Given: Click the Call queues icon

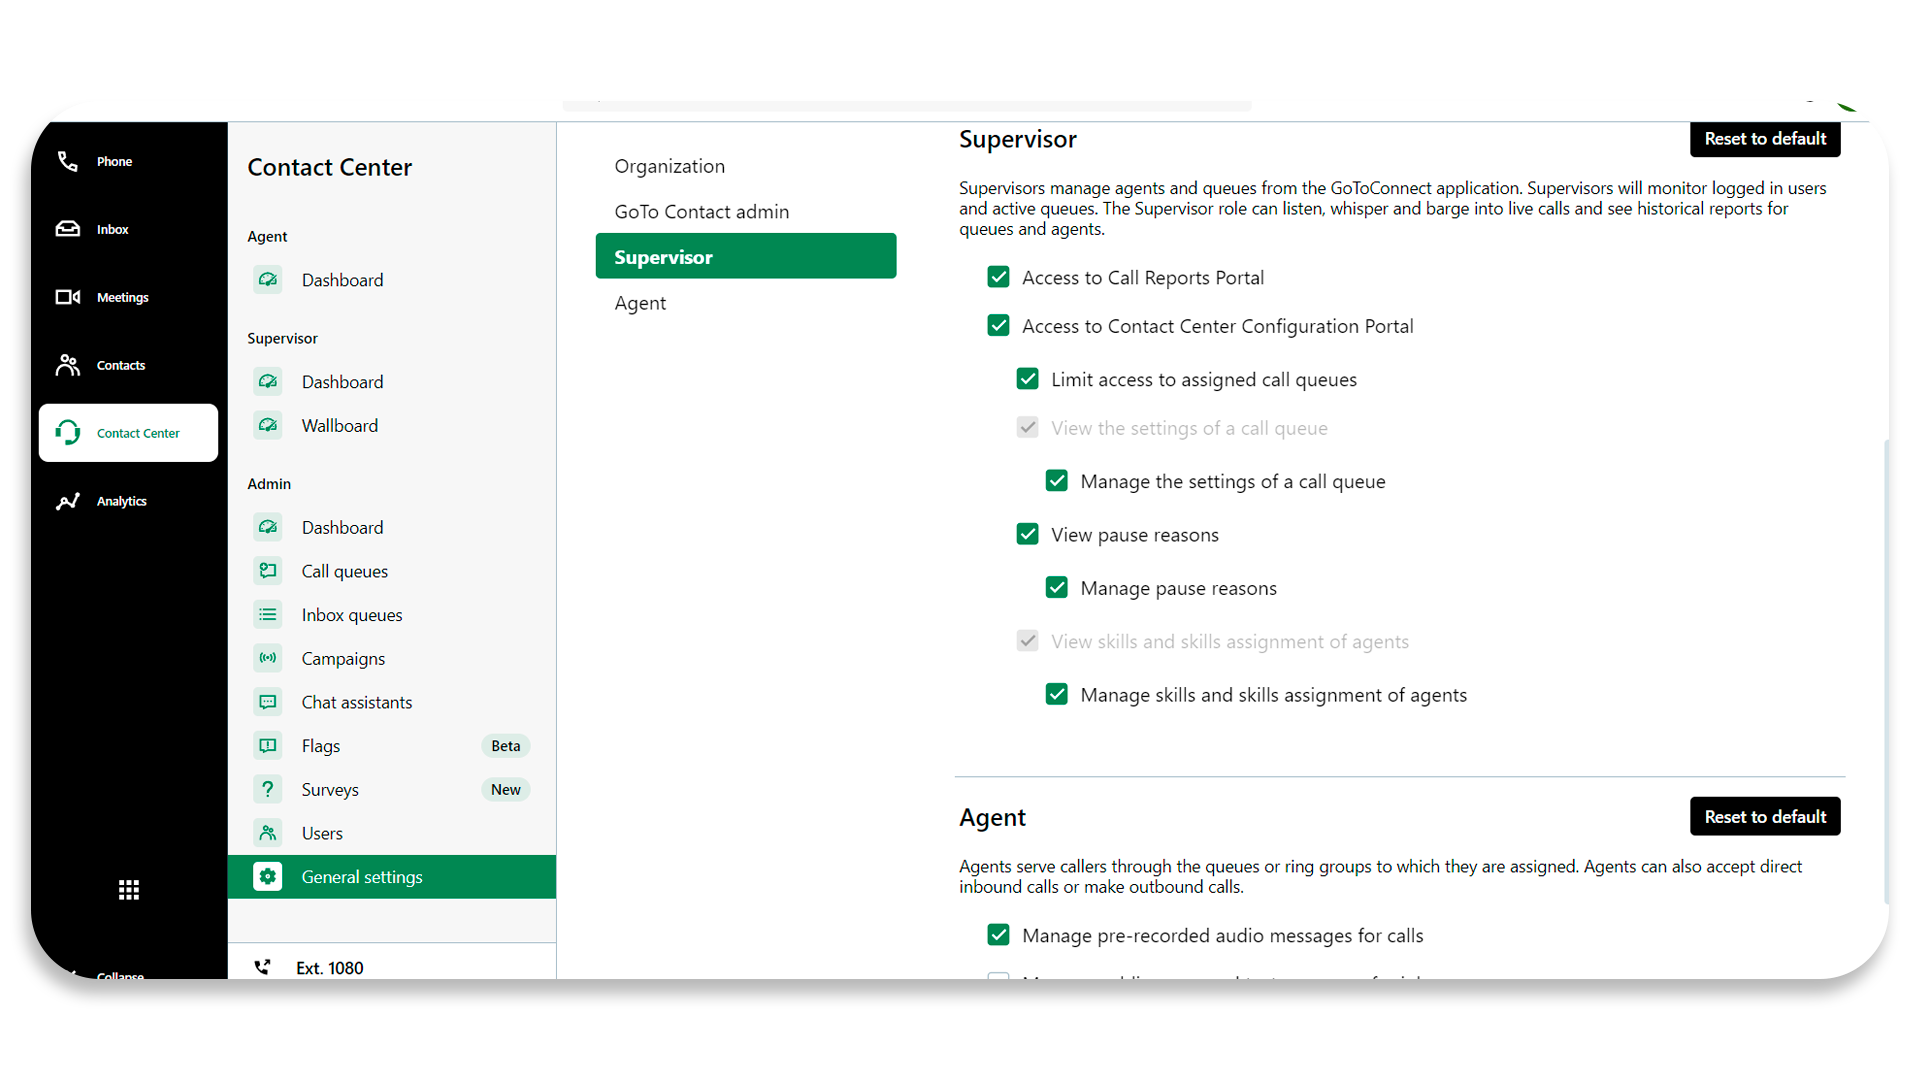Looking at the screenshot, I should (x=268, y=571).
